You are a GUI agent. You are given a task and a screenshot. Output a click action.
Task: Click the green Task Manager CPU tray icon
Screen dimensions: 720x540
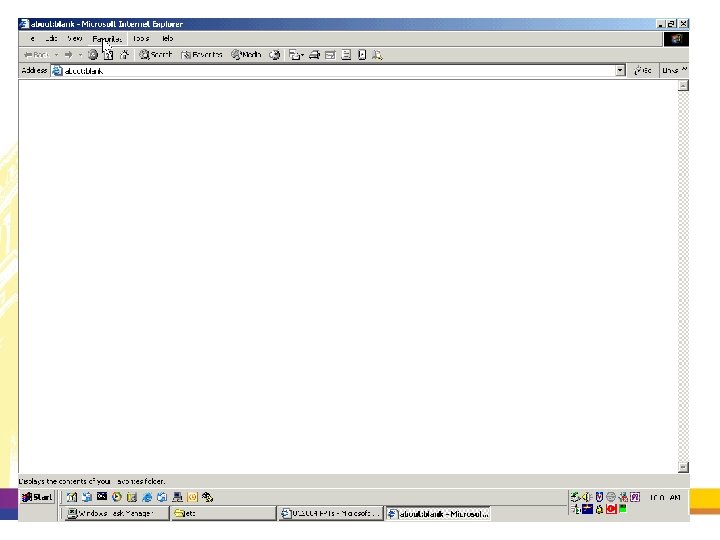click(623, 508)
